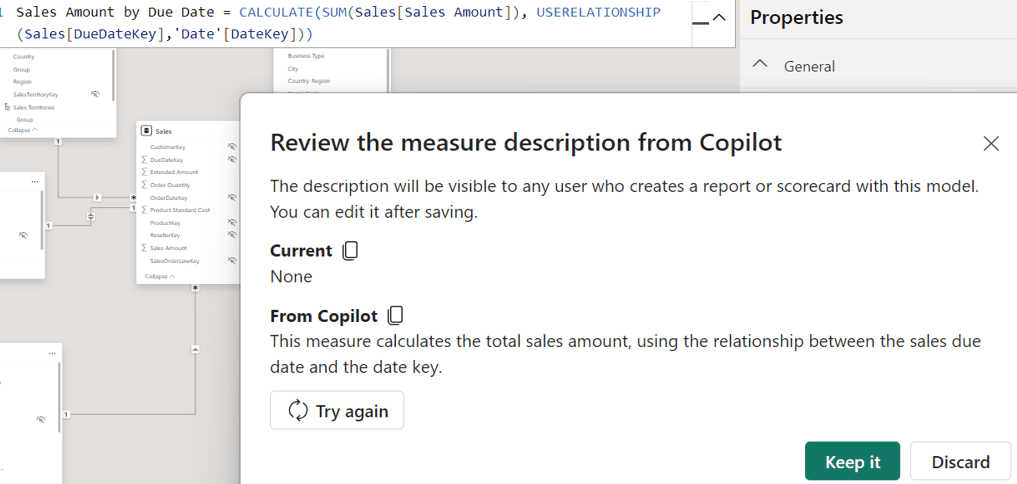1017x484 pixels.
Task: Collapse the formula bar with the chevron
Action: click(x=717, y=18)
